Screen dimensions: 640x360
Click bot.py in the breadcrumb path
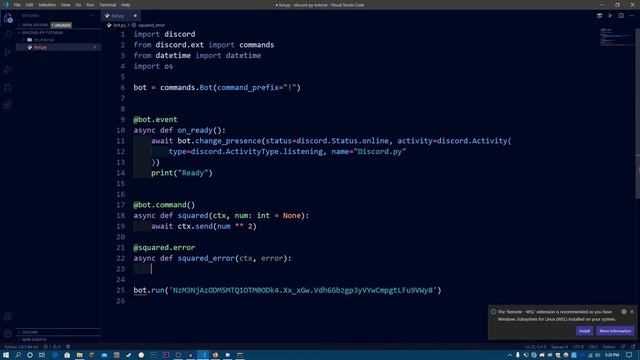(119, 25)
